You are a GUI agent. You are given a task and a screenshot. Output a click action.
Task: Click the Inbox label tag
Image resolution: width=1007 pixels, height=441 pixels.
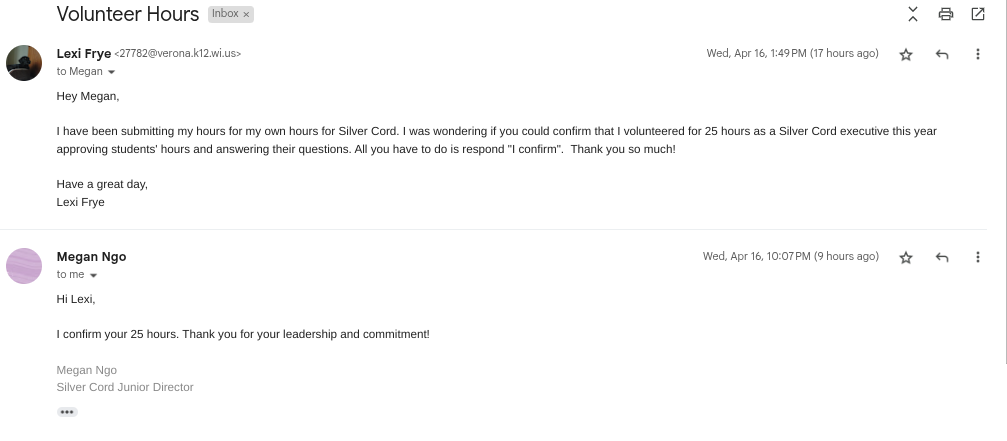point(225,14)
